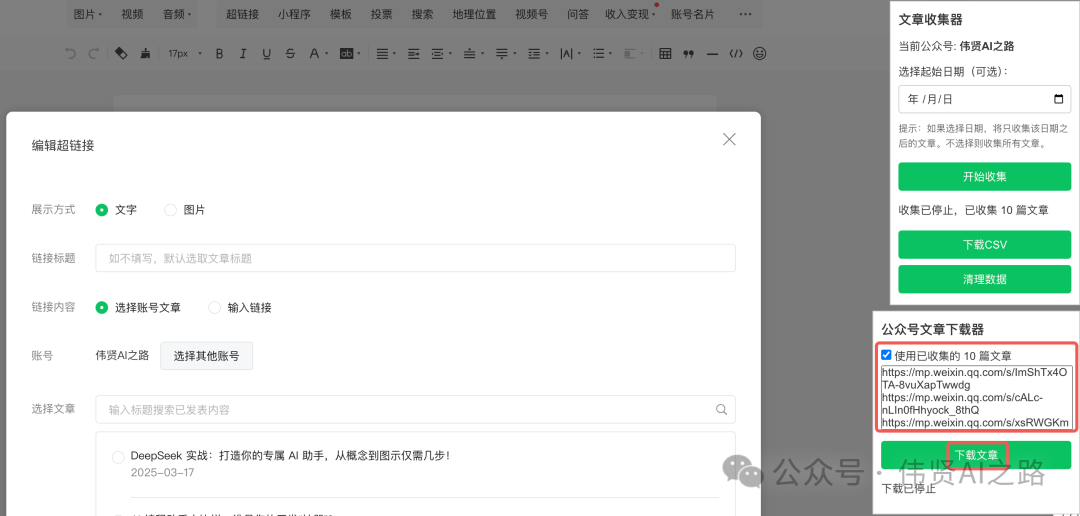
Task: Click the article title search field
Action: [415, 409]
